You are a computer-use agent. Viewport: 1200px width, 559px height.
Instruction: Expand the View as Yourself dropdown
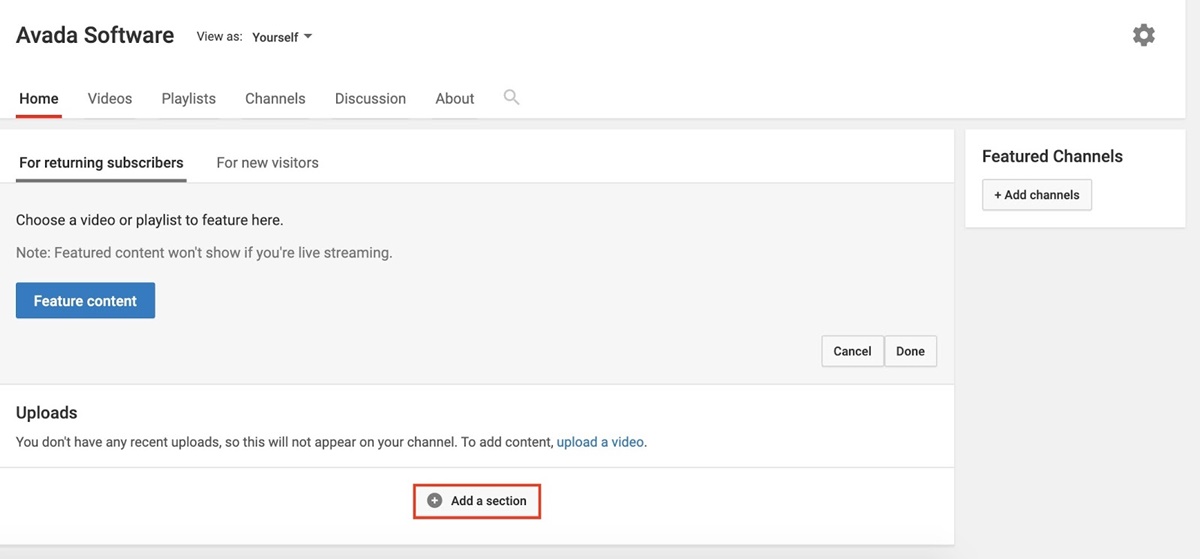[x=281, y=37]
